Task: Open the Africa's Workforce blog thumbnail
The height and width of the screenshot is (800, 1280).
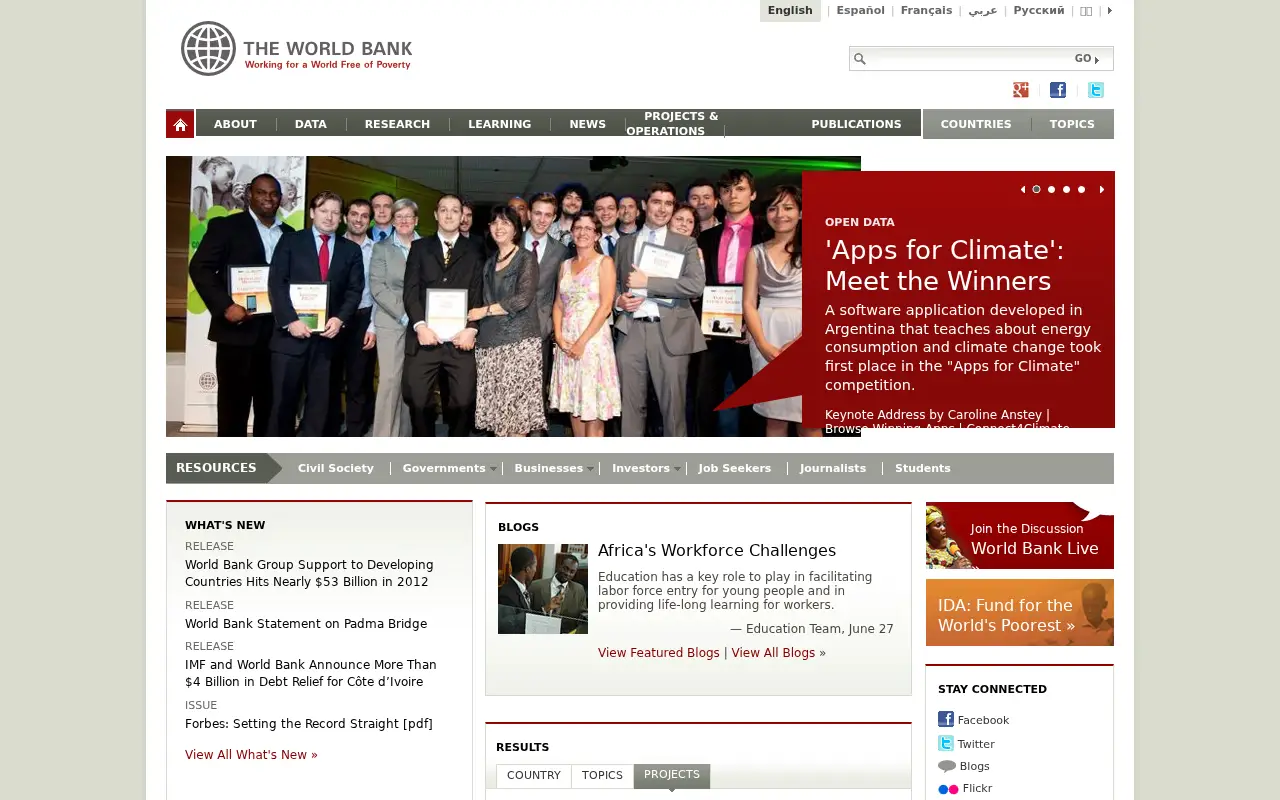Action: point(543,589)
